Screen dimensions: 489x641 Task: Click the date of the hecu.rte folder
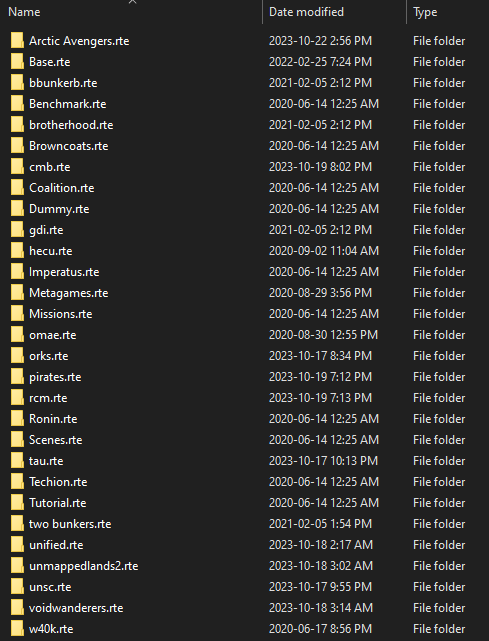[323, 251]
